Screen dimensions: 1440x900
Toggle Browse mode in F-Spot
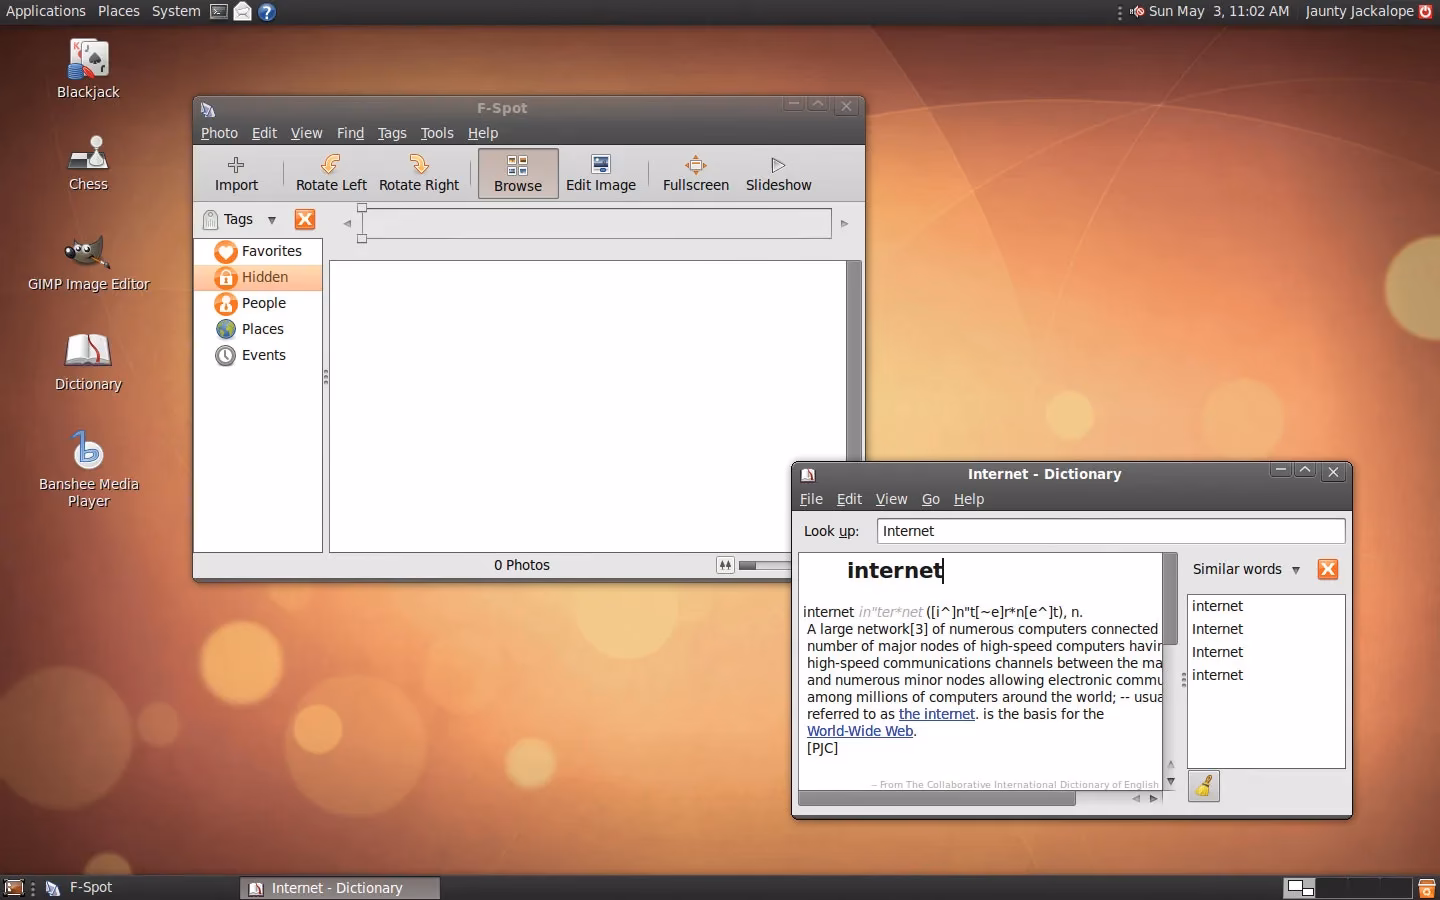point(517,173)
